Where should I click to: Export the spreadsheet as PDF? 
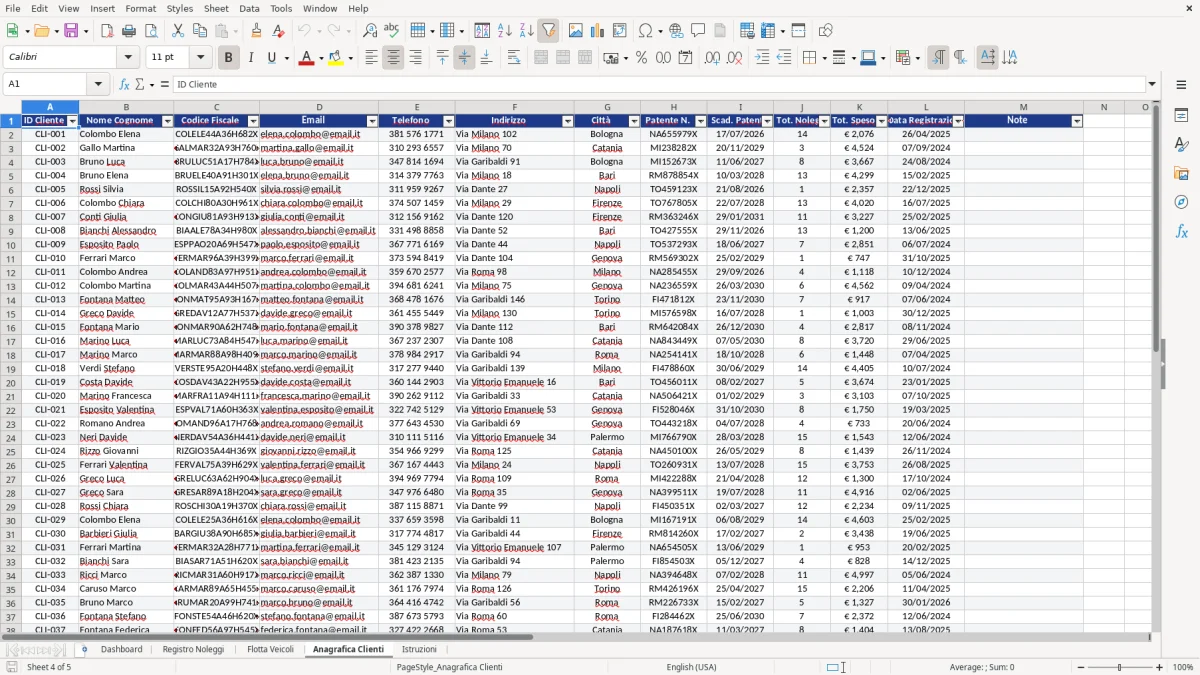click(107, 31)
